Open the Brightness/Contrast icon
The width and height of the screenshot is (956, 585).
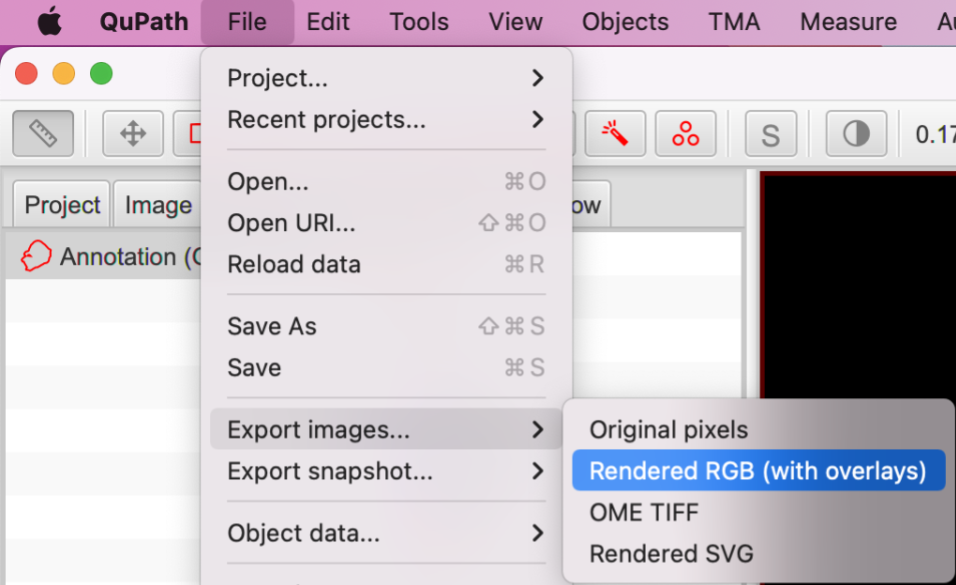tap(856, 133)
